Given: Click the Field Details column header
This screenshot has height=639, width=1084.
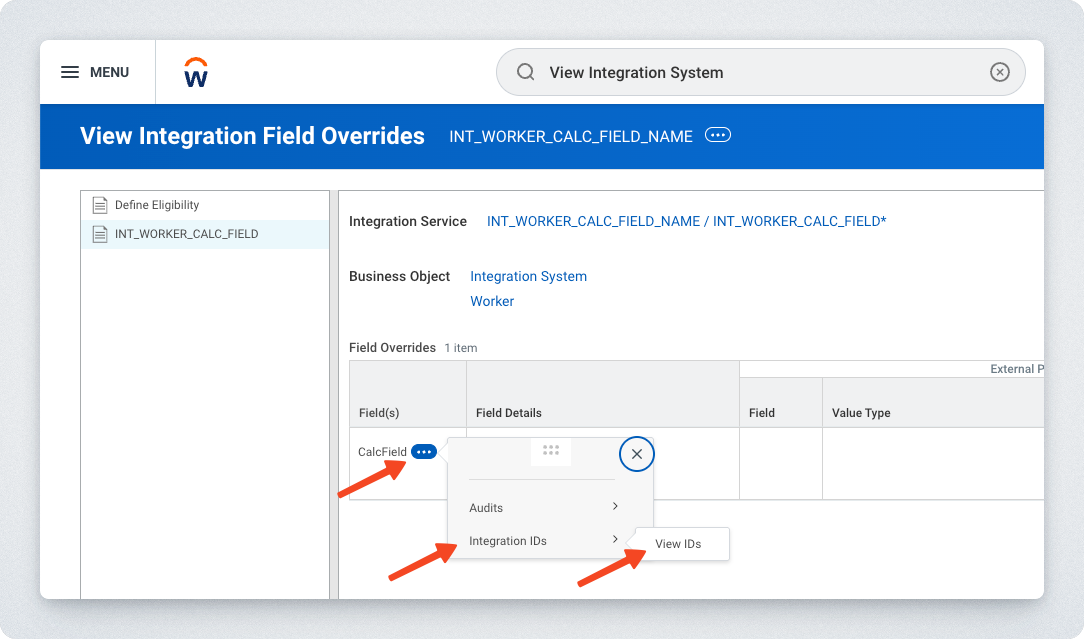Looking at the screenshot, I should (x=509, y=412).
